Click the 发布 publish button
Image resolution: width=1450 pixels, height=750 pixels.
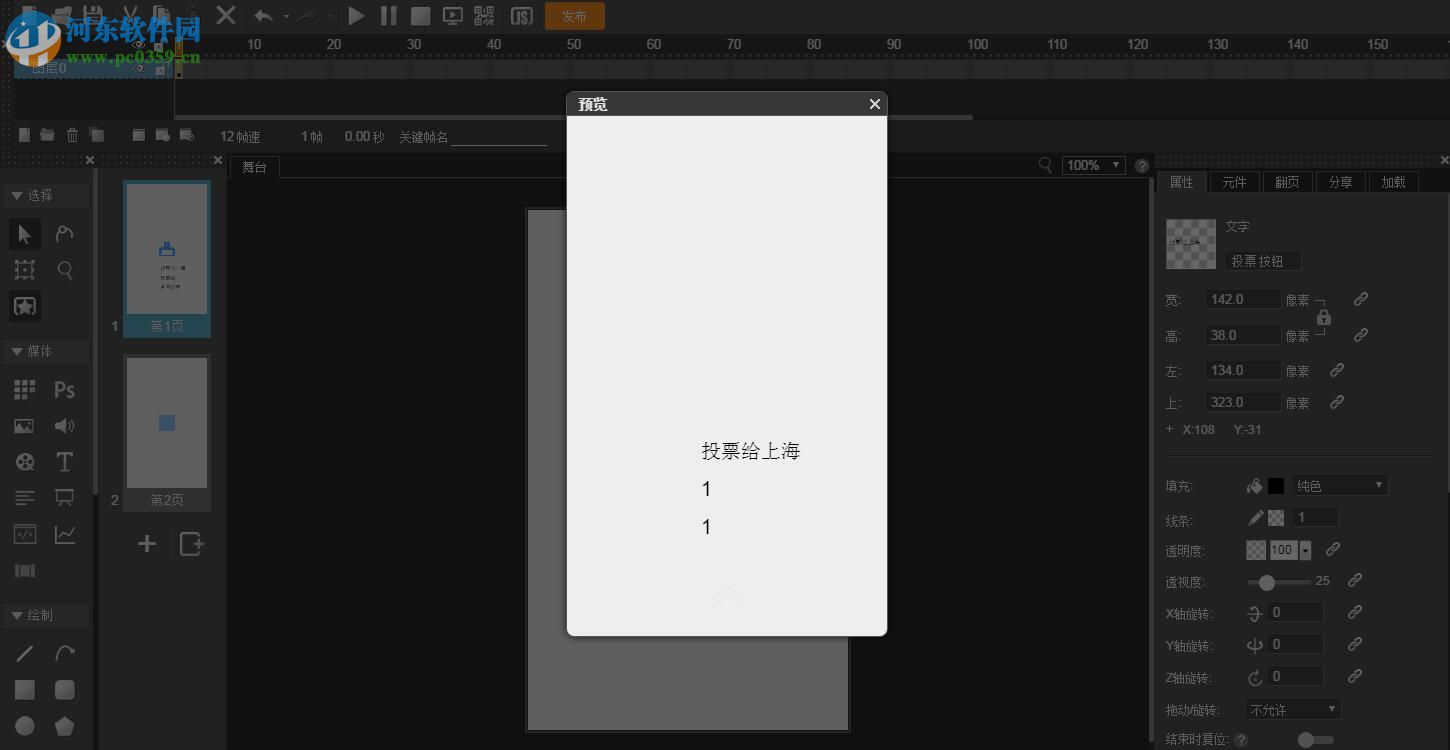574,16
